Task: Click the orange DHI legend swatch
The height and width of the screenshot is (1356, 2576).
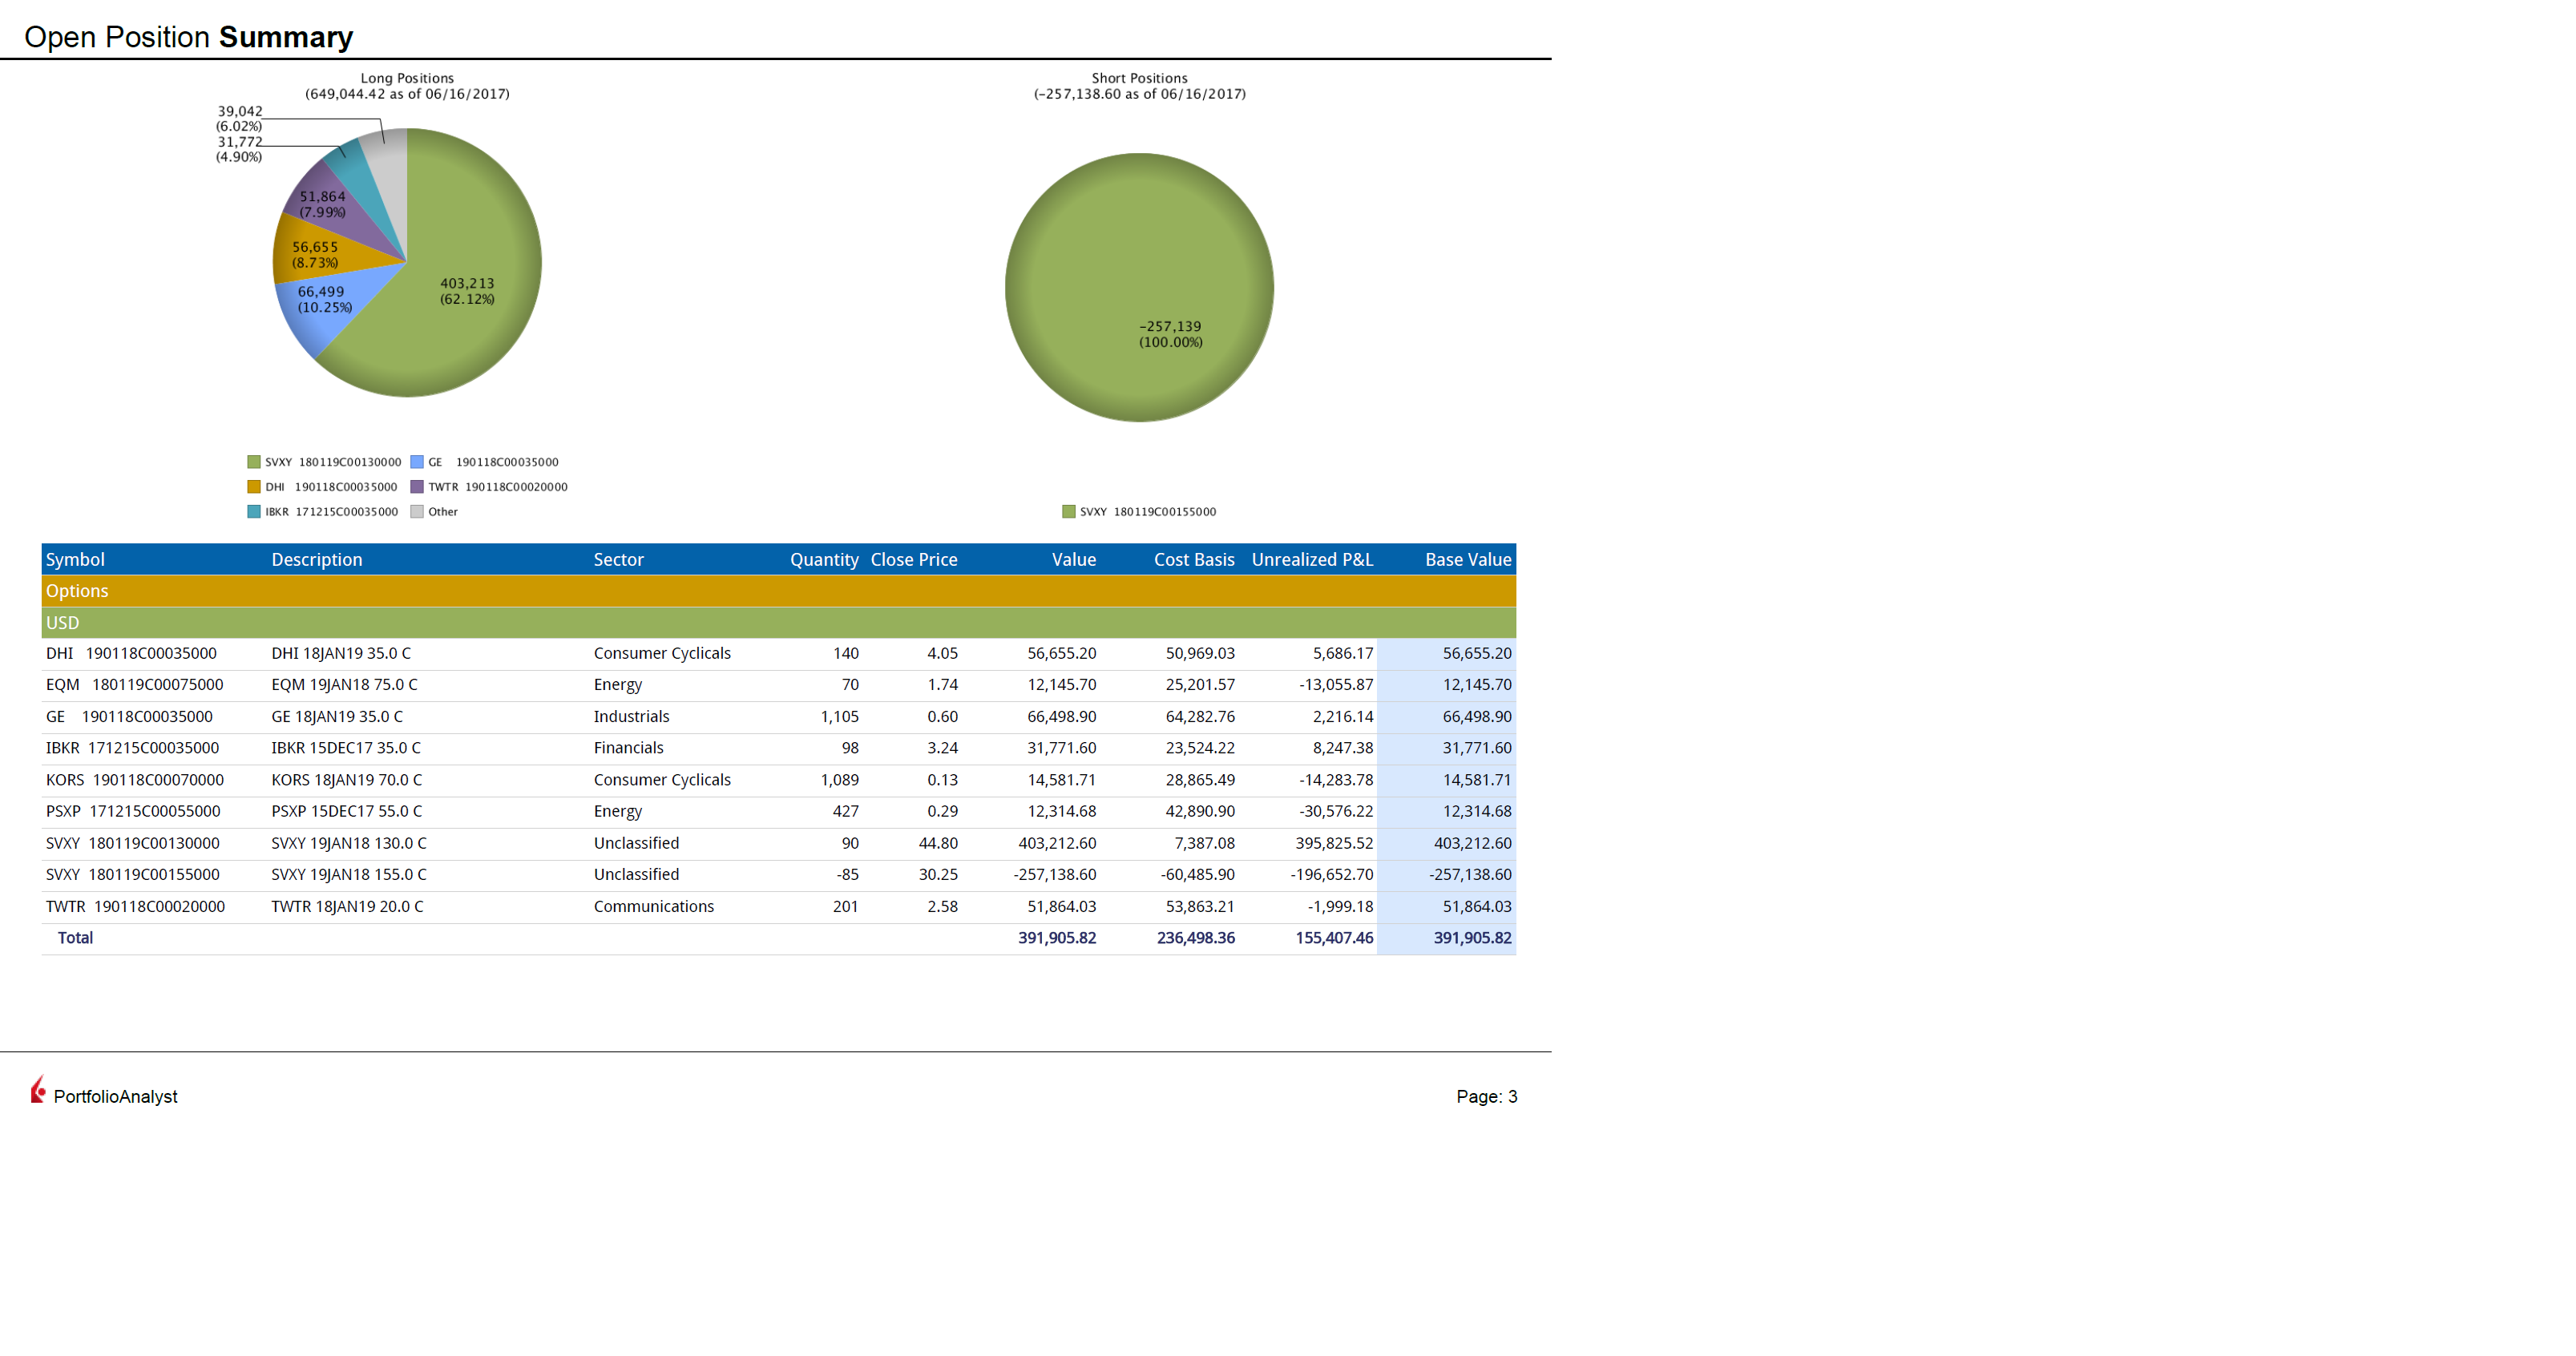Action: coord(254,487)
